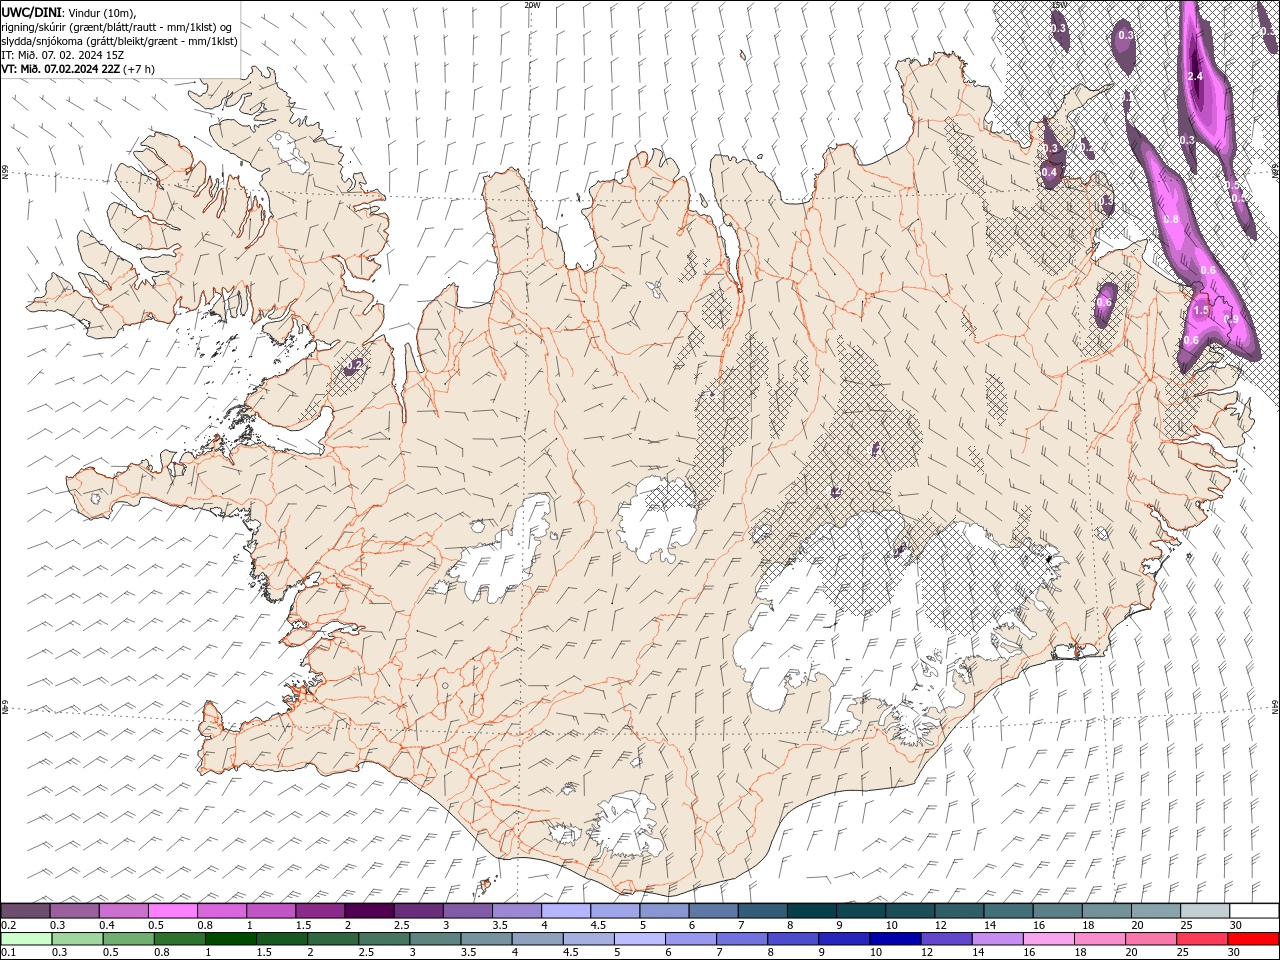The image size is (1280, 960).
Task: Click rain legend swatch between 2.5 and 3
Action: tap(385, 939)
